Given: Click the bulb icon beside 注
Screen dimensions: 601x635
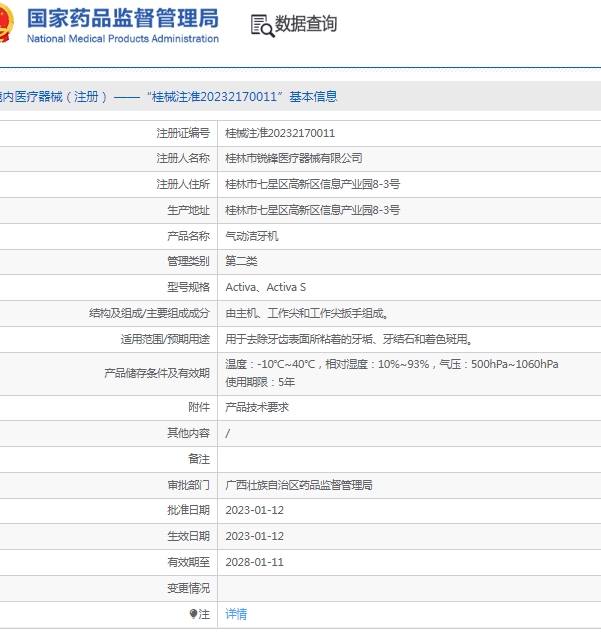Looking at the screenshot, I should pos(193,614).
